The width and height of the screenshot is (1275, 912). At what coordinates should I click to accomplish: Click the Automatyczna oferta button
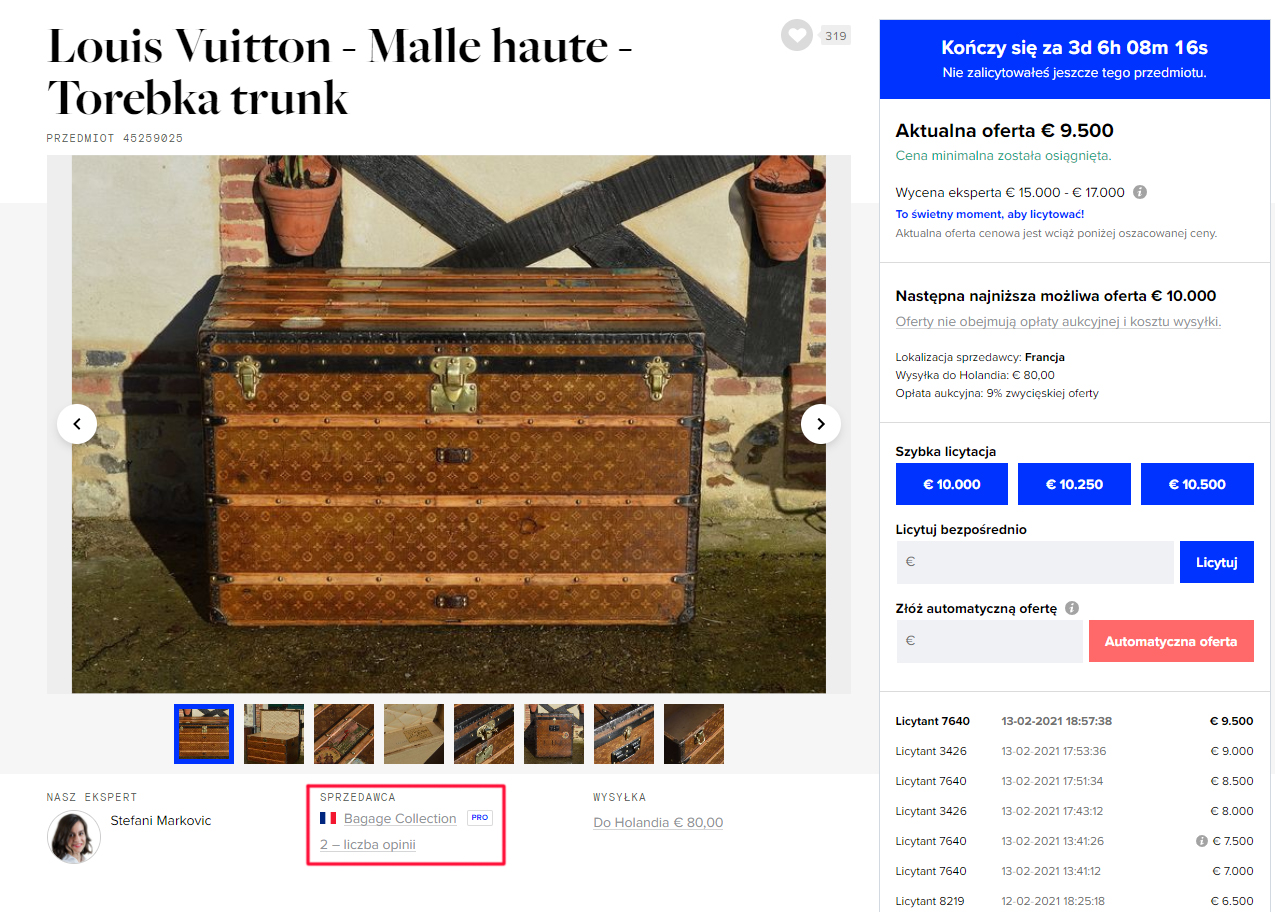pyautogui.click(x=1171, y=641)
